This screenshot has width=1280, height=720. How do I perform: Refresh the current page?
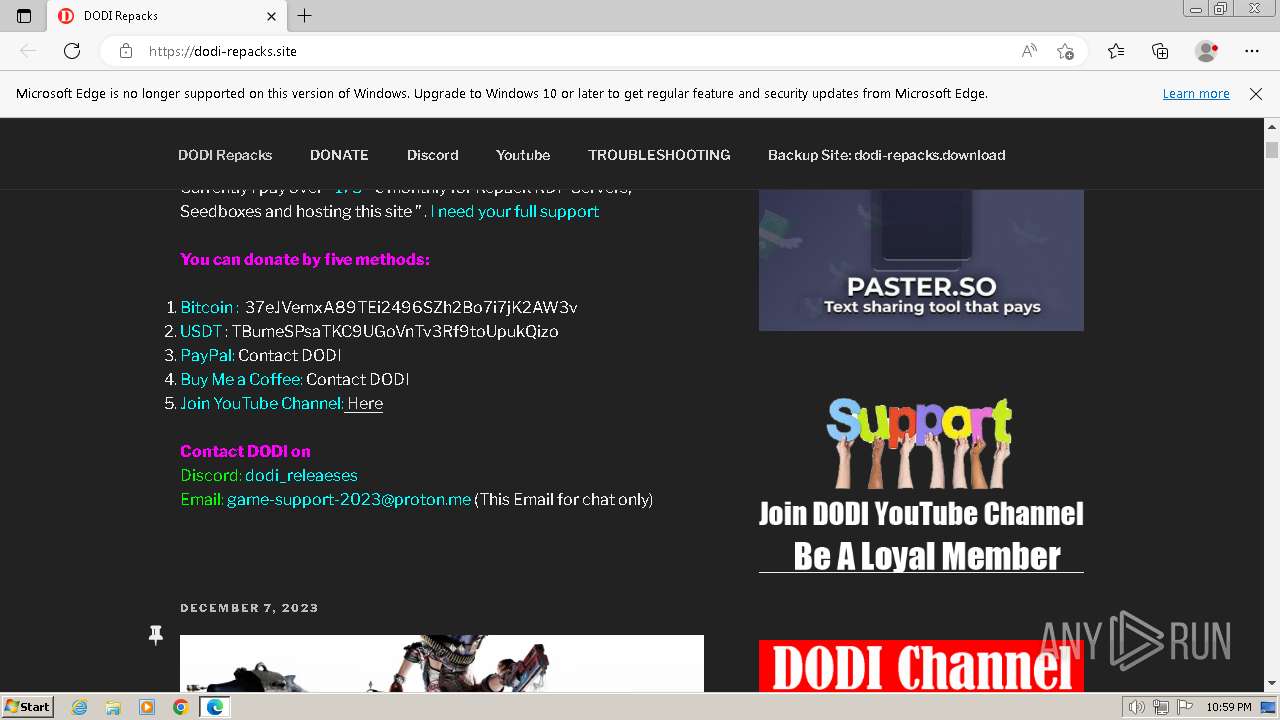[x=72, y=51]
